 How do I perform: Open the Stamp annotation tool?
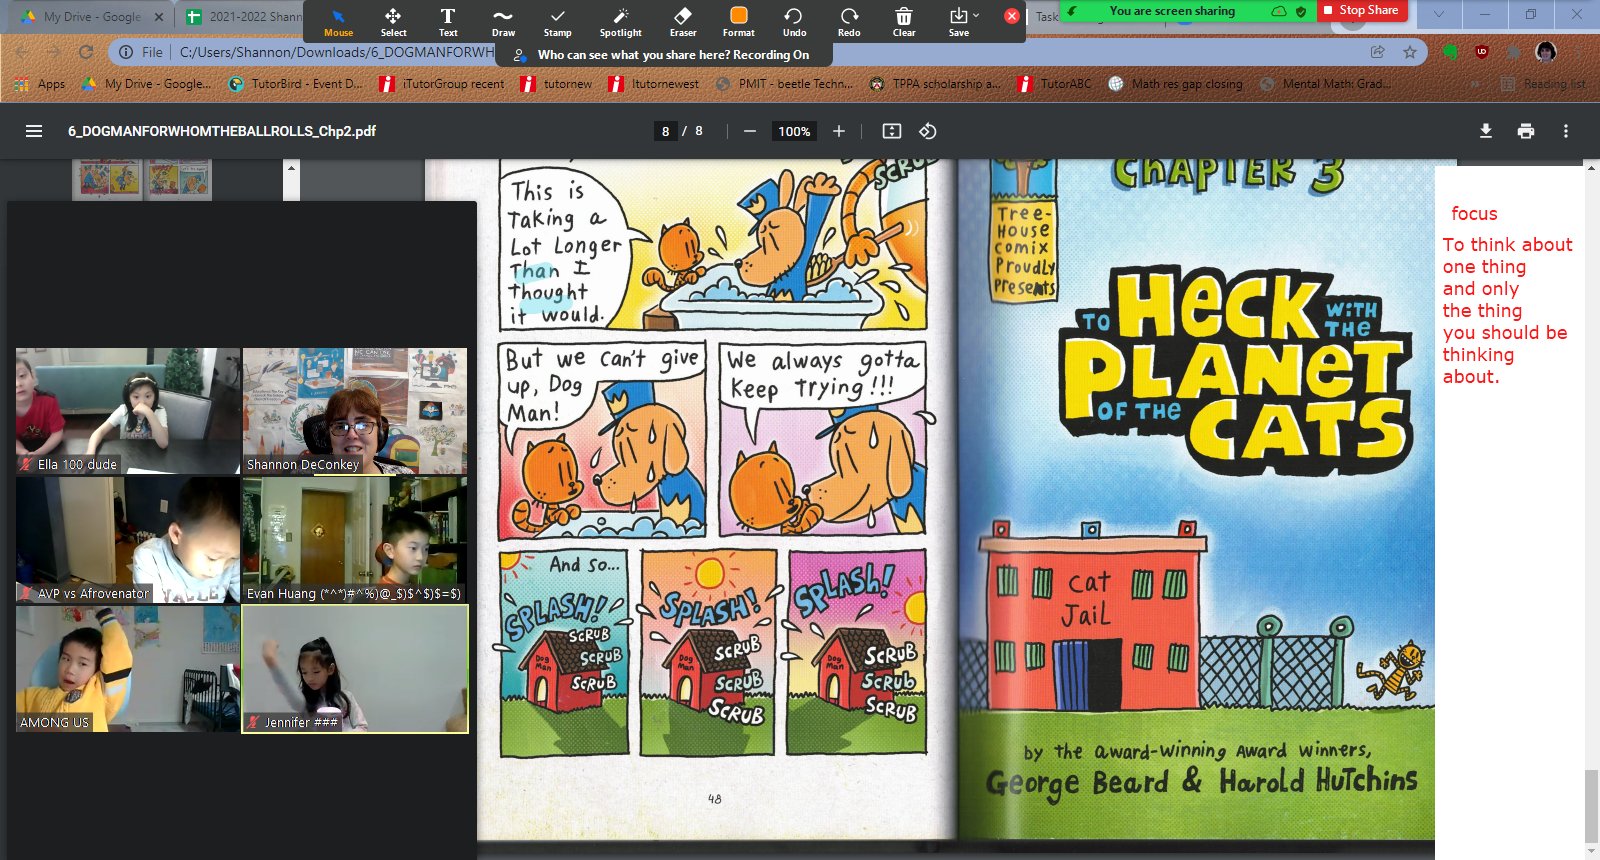[x=558, y=22]
